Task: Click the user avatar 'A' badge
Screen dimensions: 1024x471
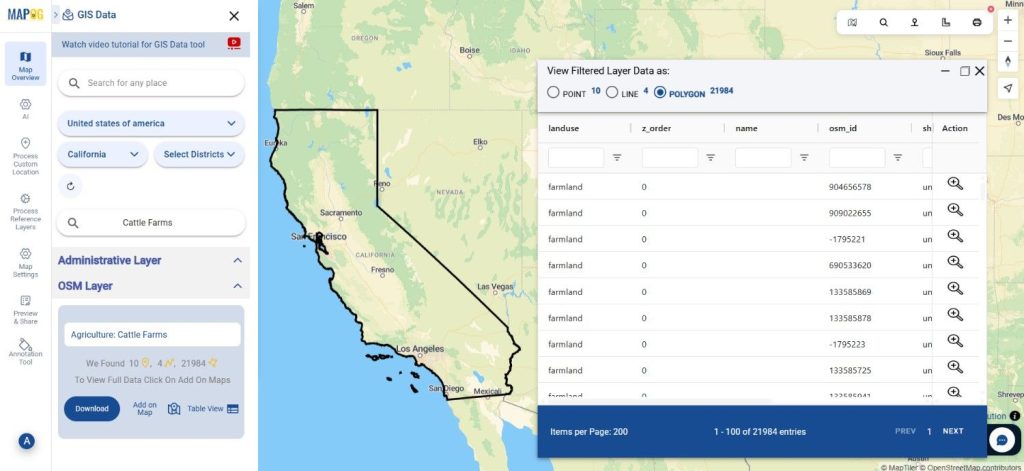Action: click(x=27, y=441)
